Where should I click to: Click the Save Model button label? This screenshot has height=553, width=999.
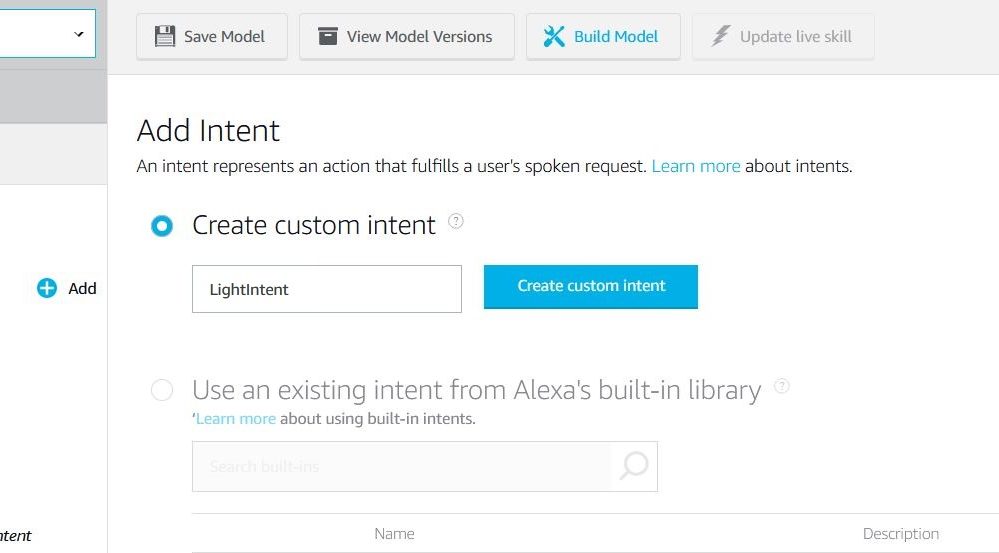click(224, 36)
